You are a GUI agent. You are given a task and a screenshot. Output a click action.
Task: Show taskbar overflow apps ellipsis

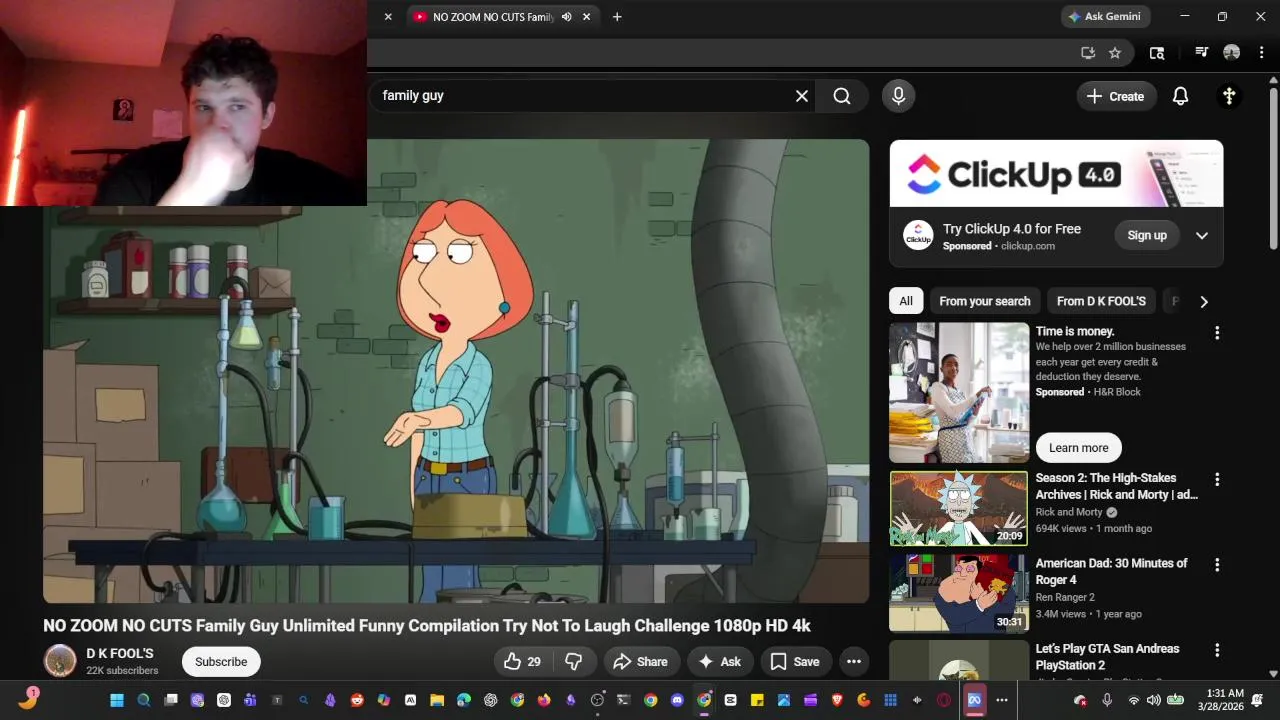click(x=1002, y=700)
